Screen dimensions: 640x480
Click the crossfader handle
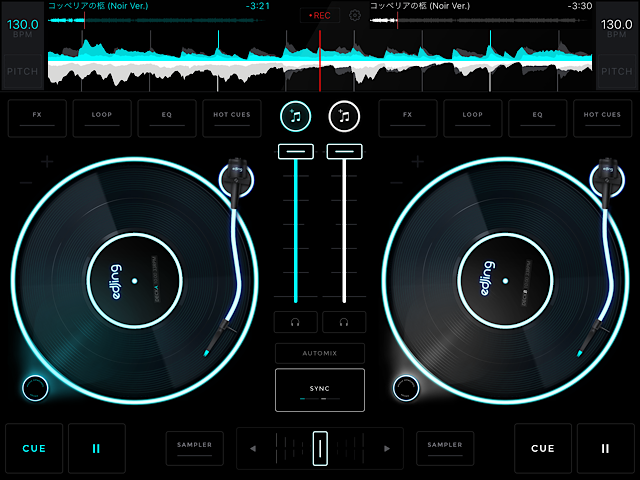[320, 448]
